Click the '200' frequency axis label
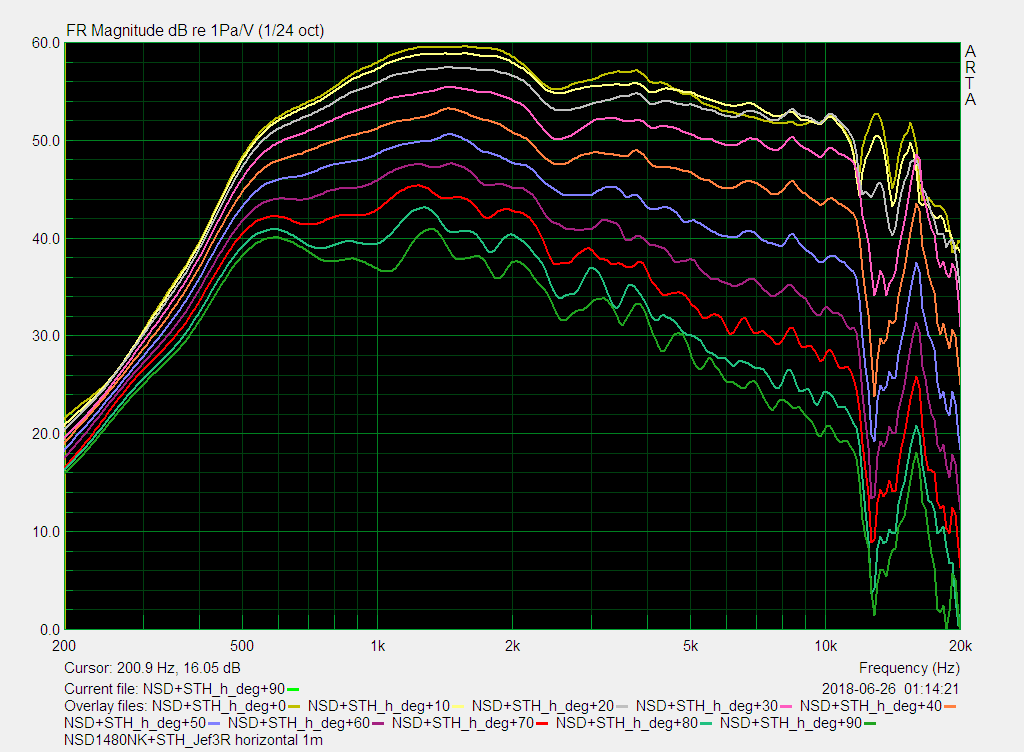Viewport: 1024px width, 752px height. pos(64,646)
